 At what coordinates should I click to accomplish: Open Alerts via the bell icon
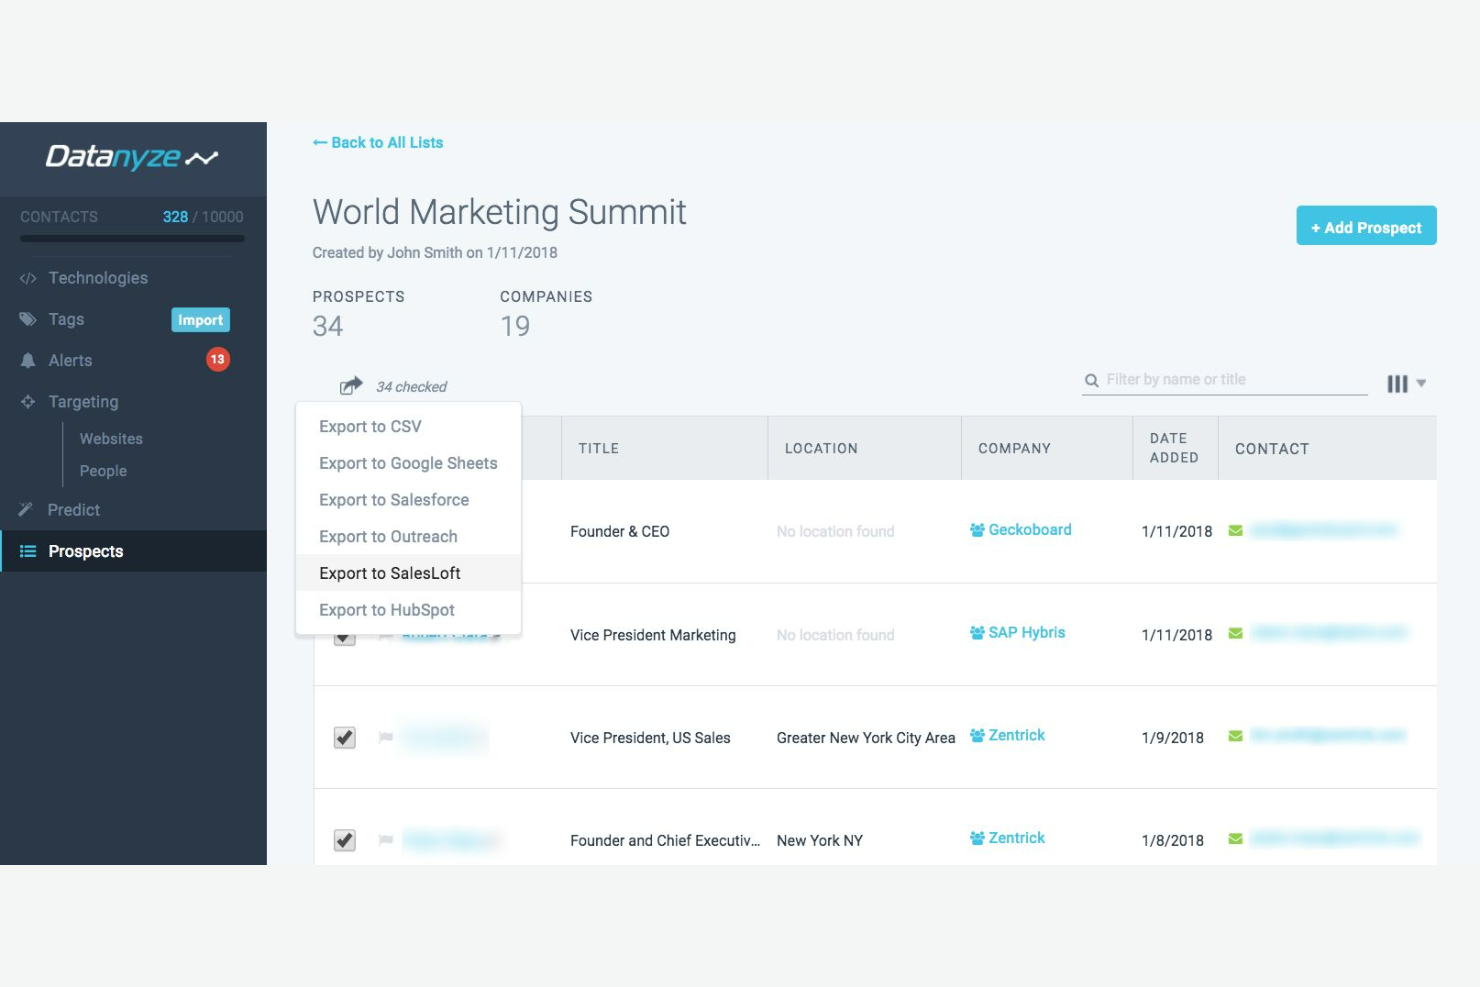[29, 359]
